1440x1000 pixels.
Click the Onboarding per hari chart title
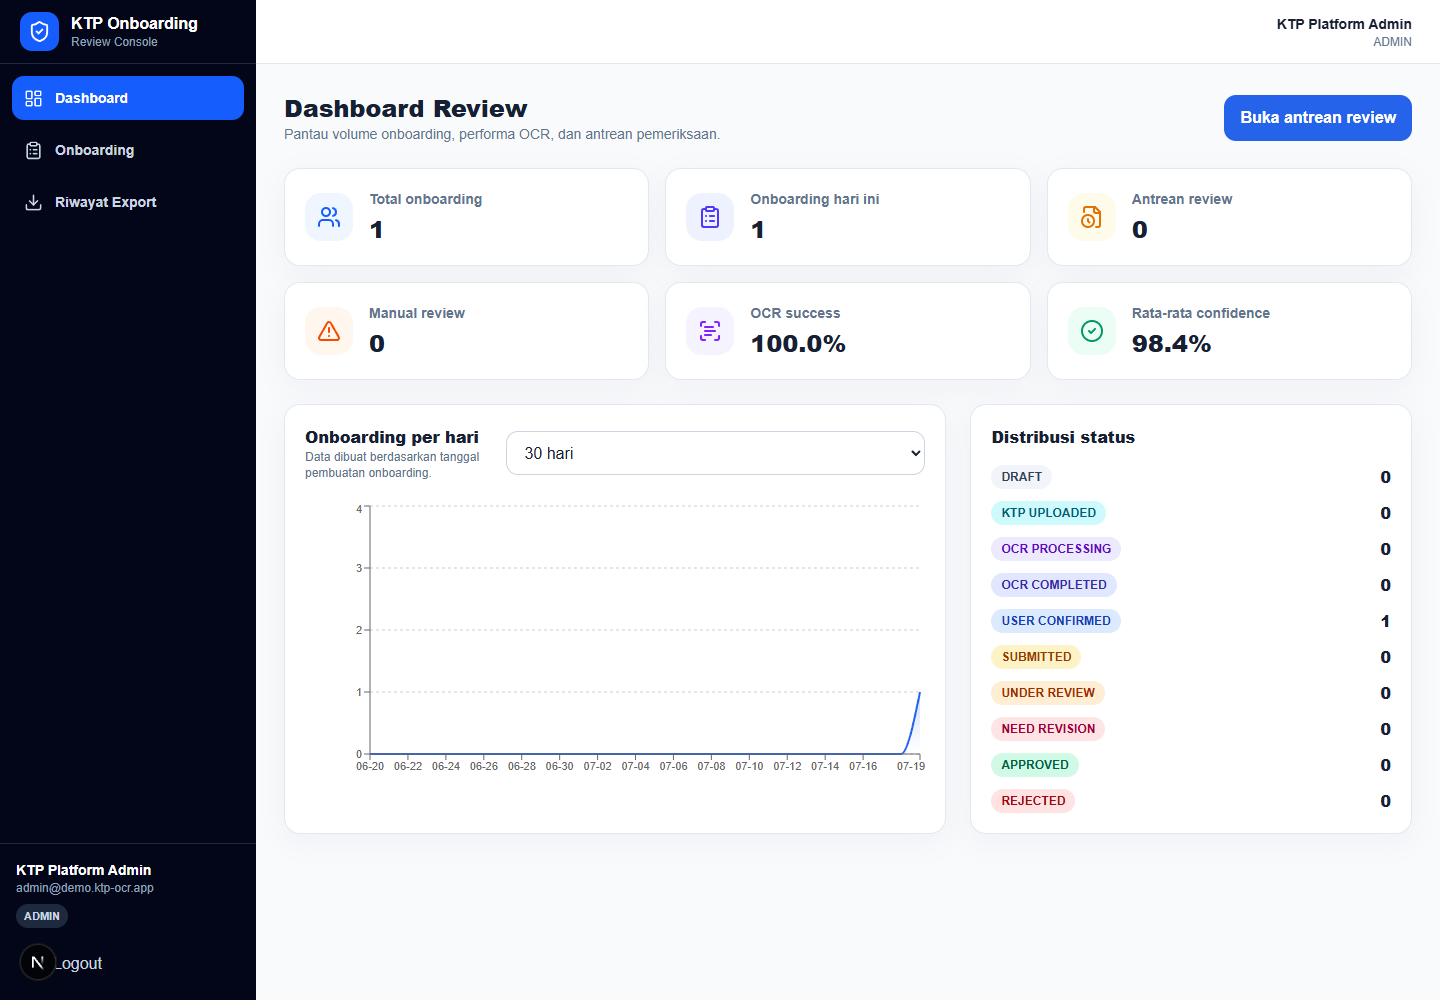(x=392, y=437)
